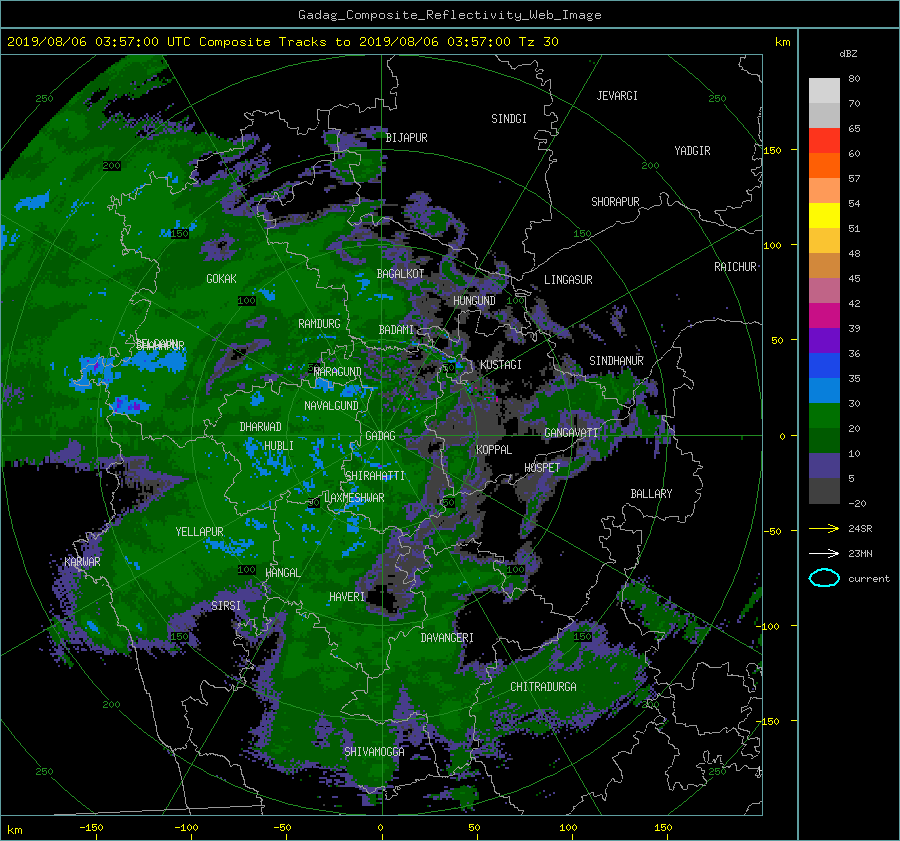Click the BAGALKOT city label

(400, 274)
